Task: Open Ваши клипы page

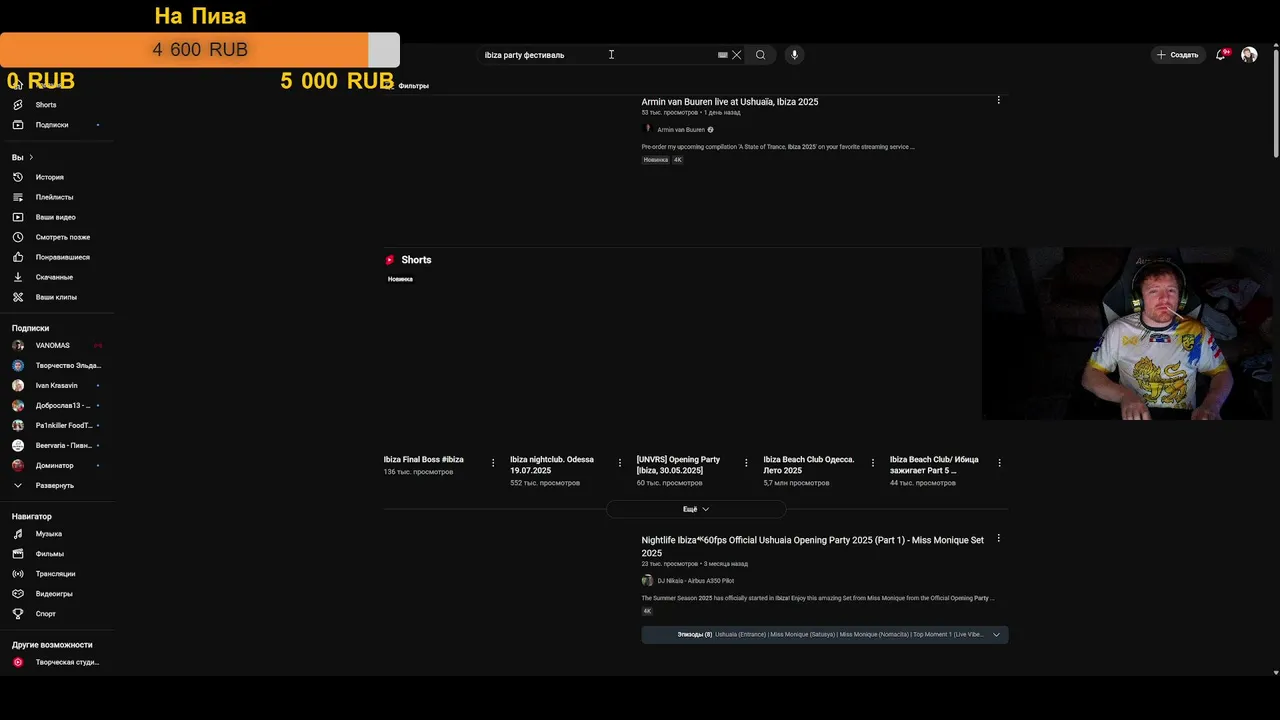Action: 56,297
